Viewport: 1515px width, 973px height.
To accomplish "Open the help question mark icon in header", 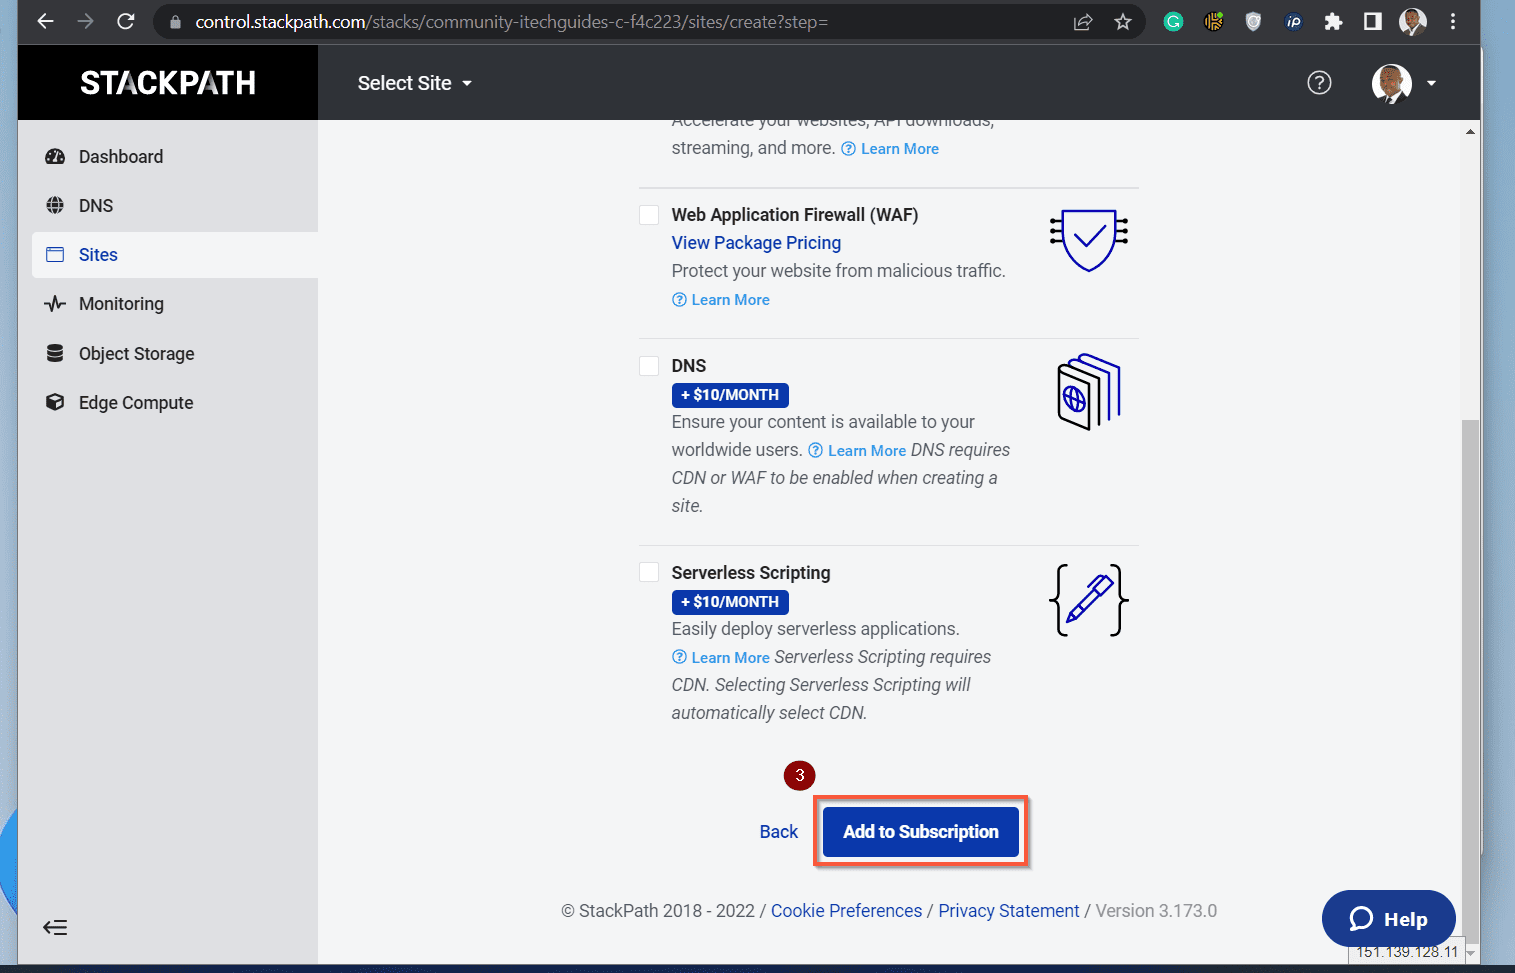I will pyautogui.click(x=1320, y=83).
